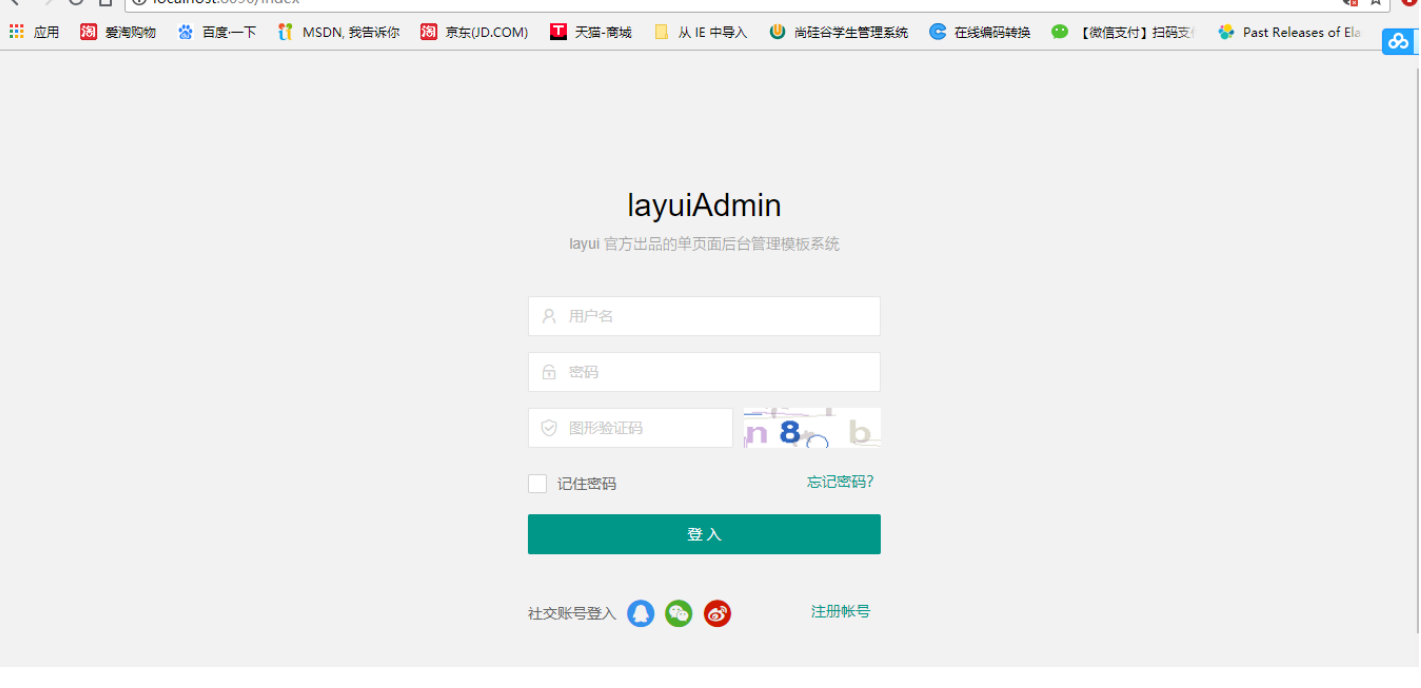The width and height of the screenshot is (1421, 688).
Task: Open the 天猫-商城 bookmark
Action: click(x=591, y=32)
